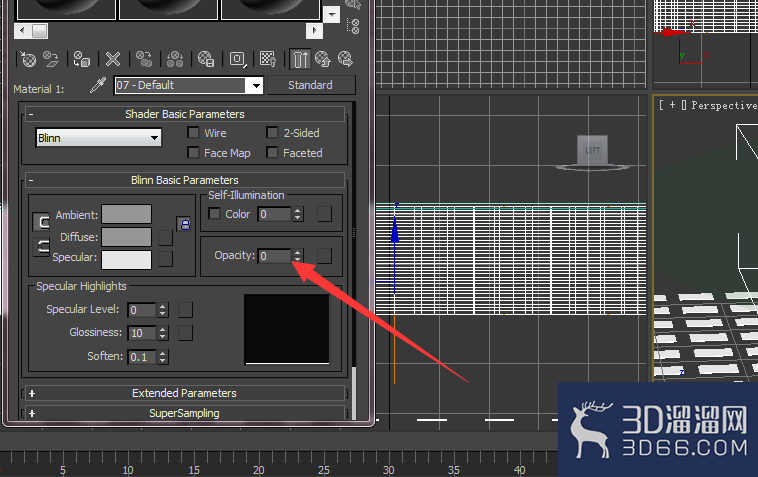Click the Self-Illumination Color spinner arrows
The width and height of the screenshot is (758, 477).
point(298,214)
